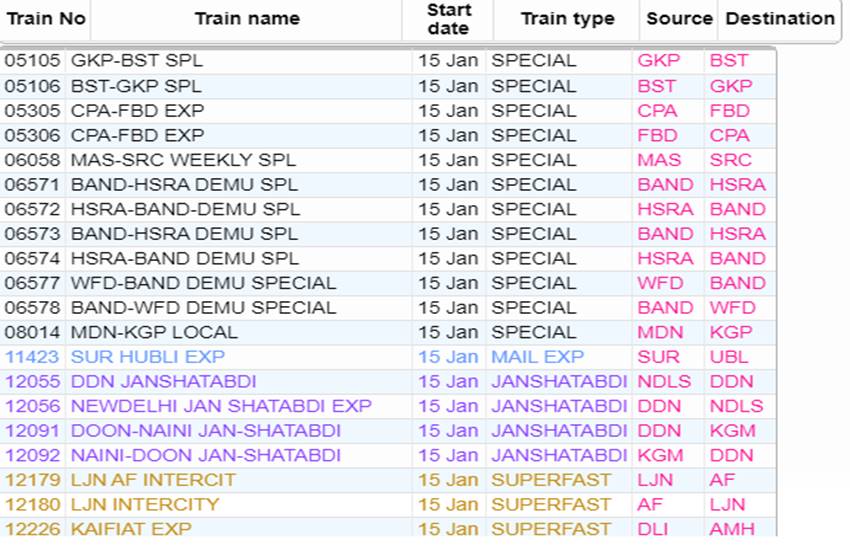Click the SUR HUBLI EXP train name
The width and height of the screenshot is (850, 550).
click(147, 357)
